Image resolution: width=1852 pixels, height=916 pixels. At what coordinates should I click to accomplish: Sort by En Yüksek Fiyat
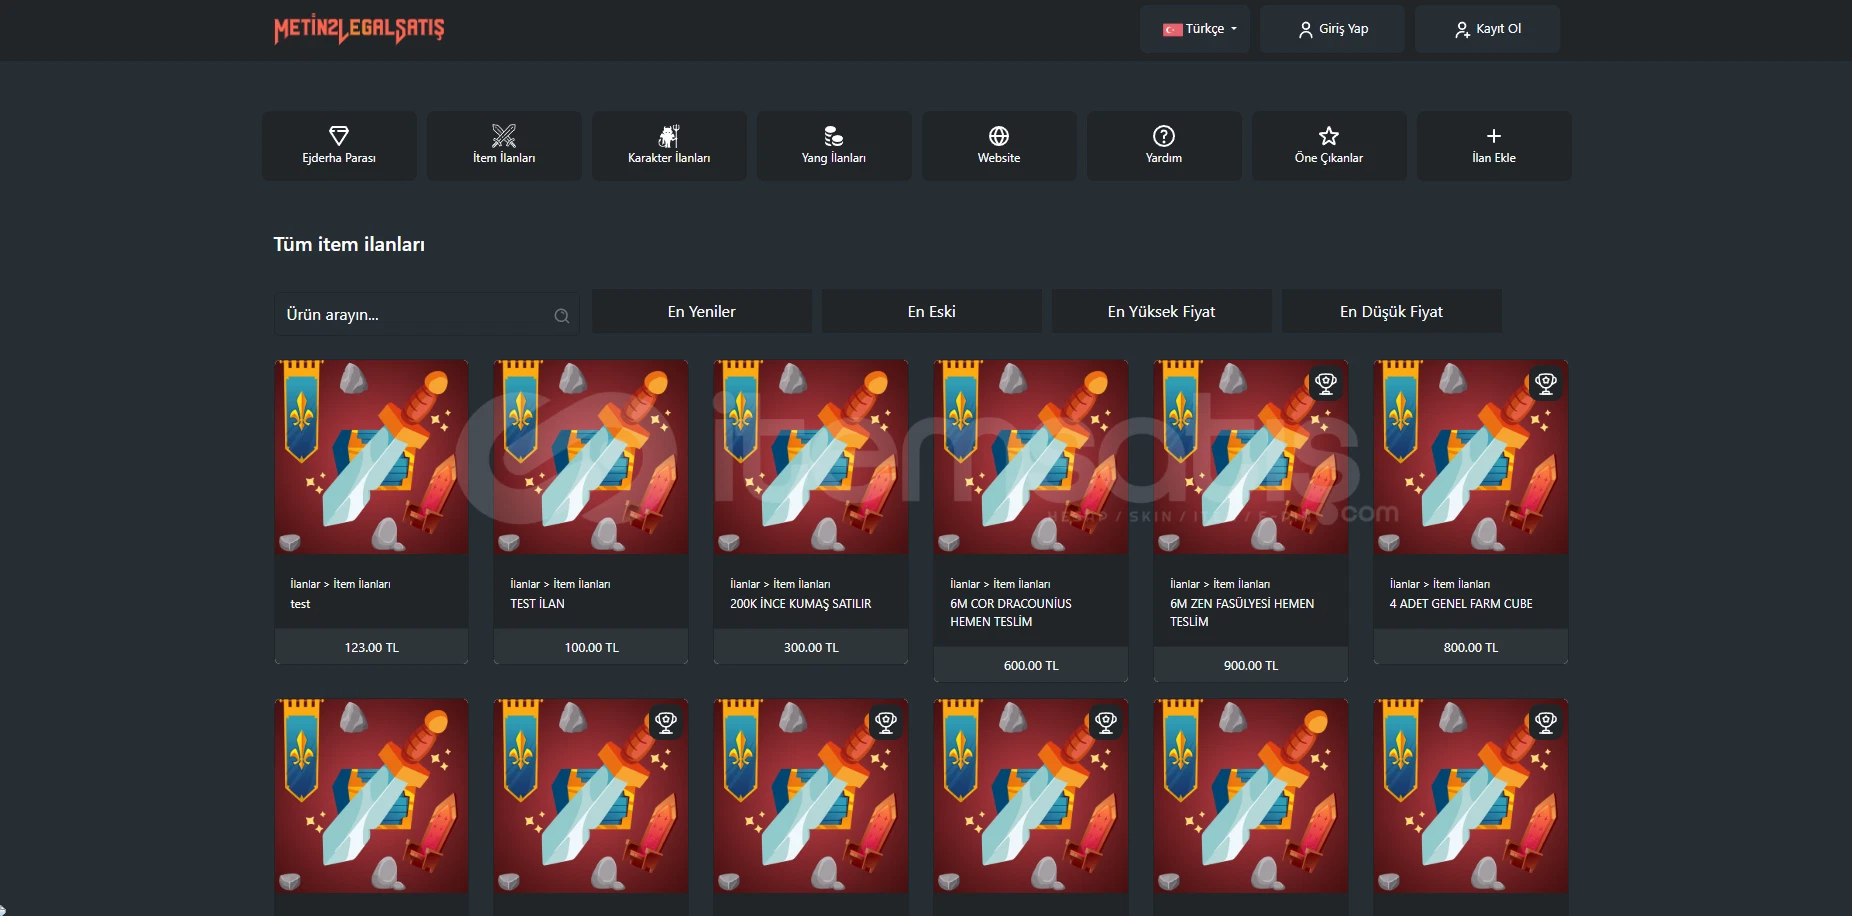[x=1162, y=311]
